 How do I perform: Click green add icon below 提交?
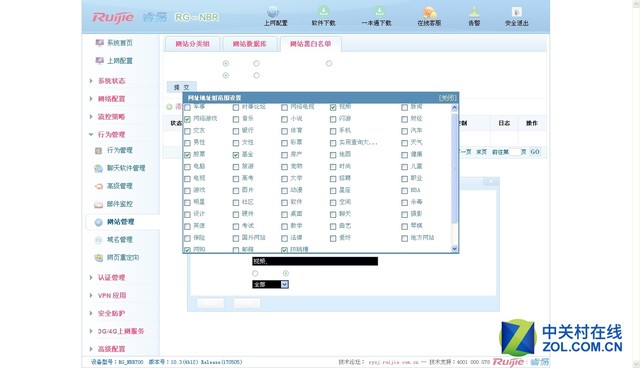point(169,107)
